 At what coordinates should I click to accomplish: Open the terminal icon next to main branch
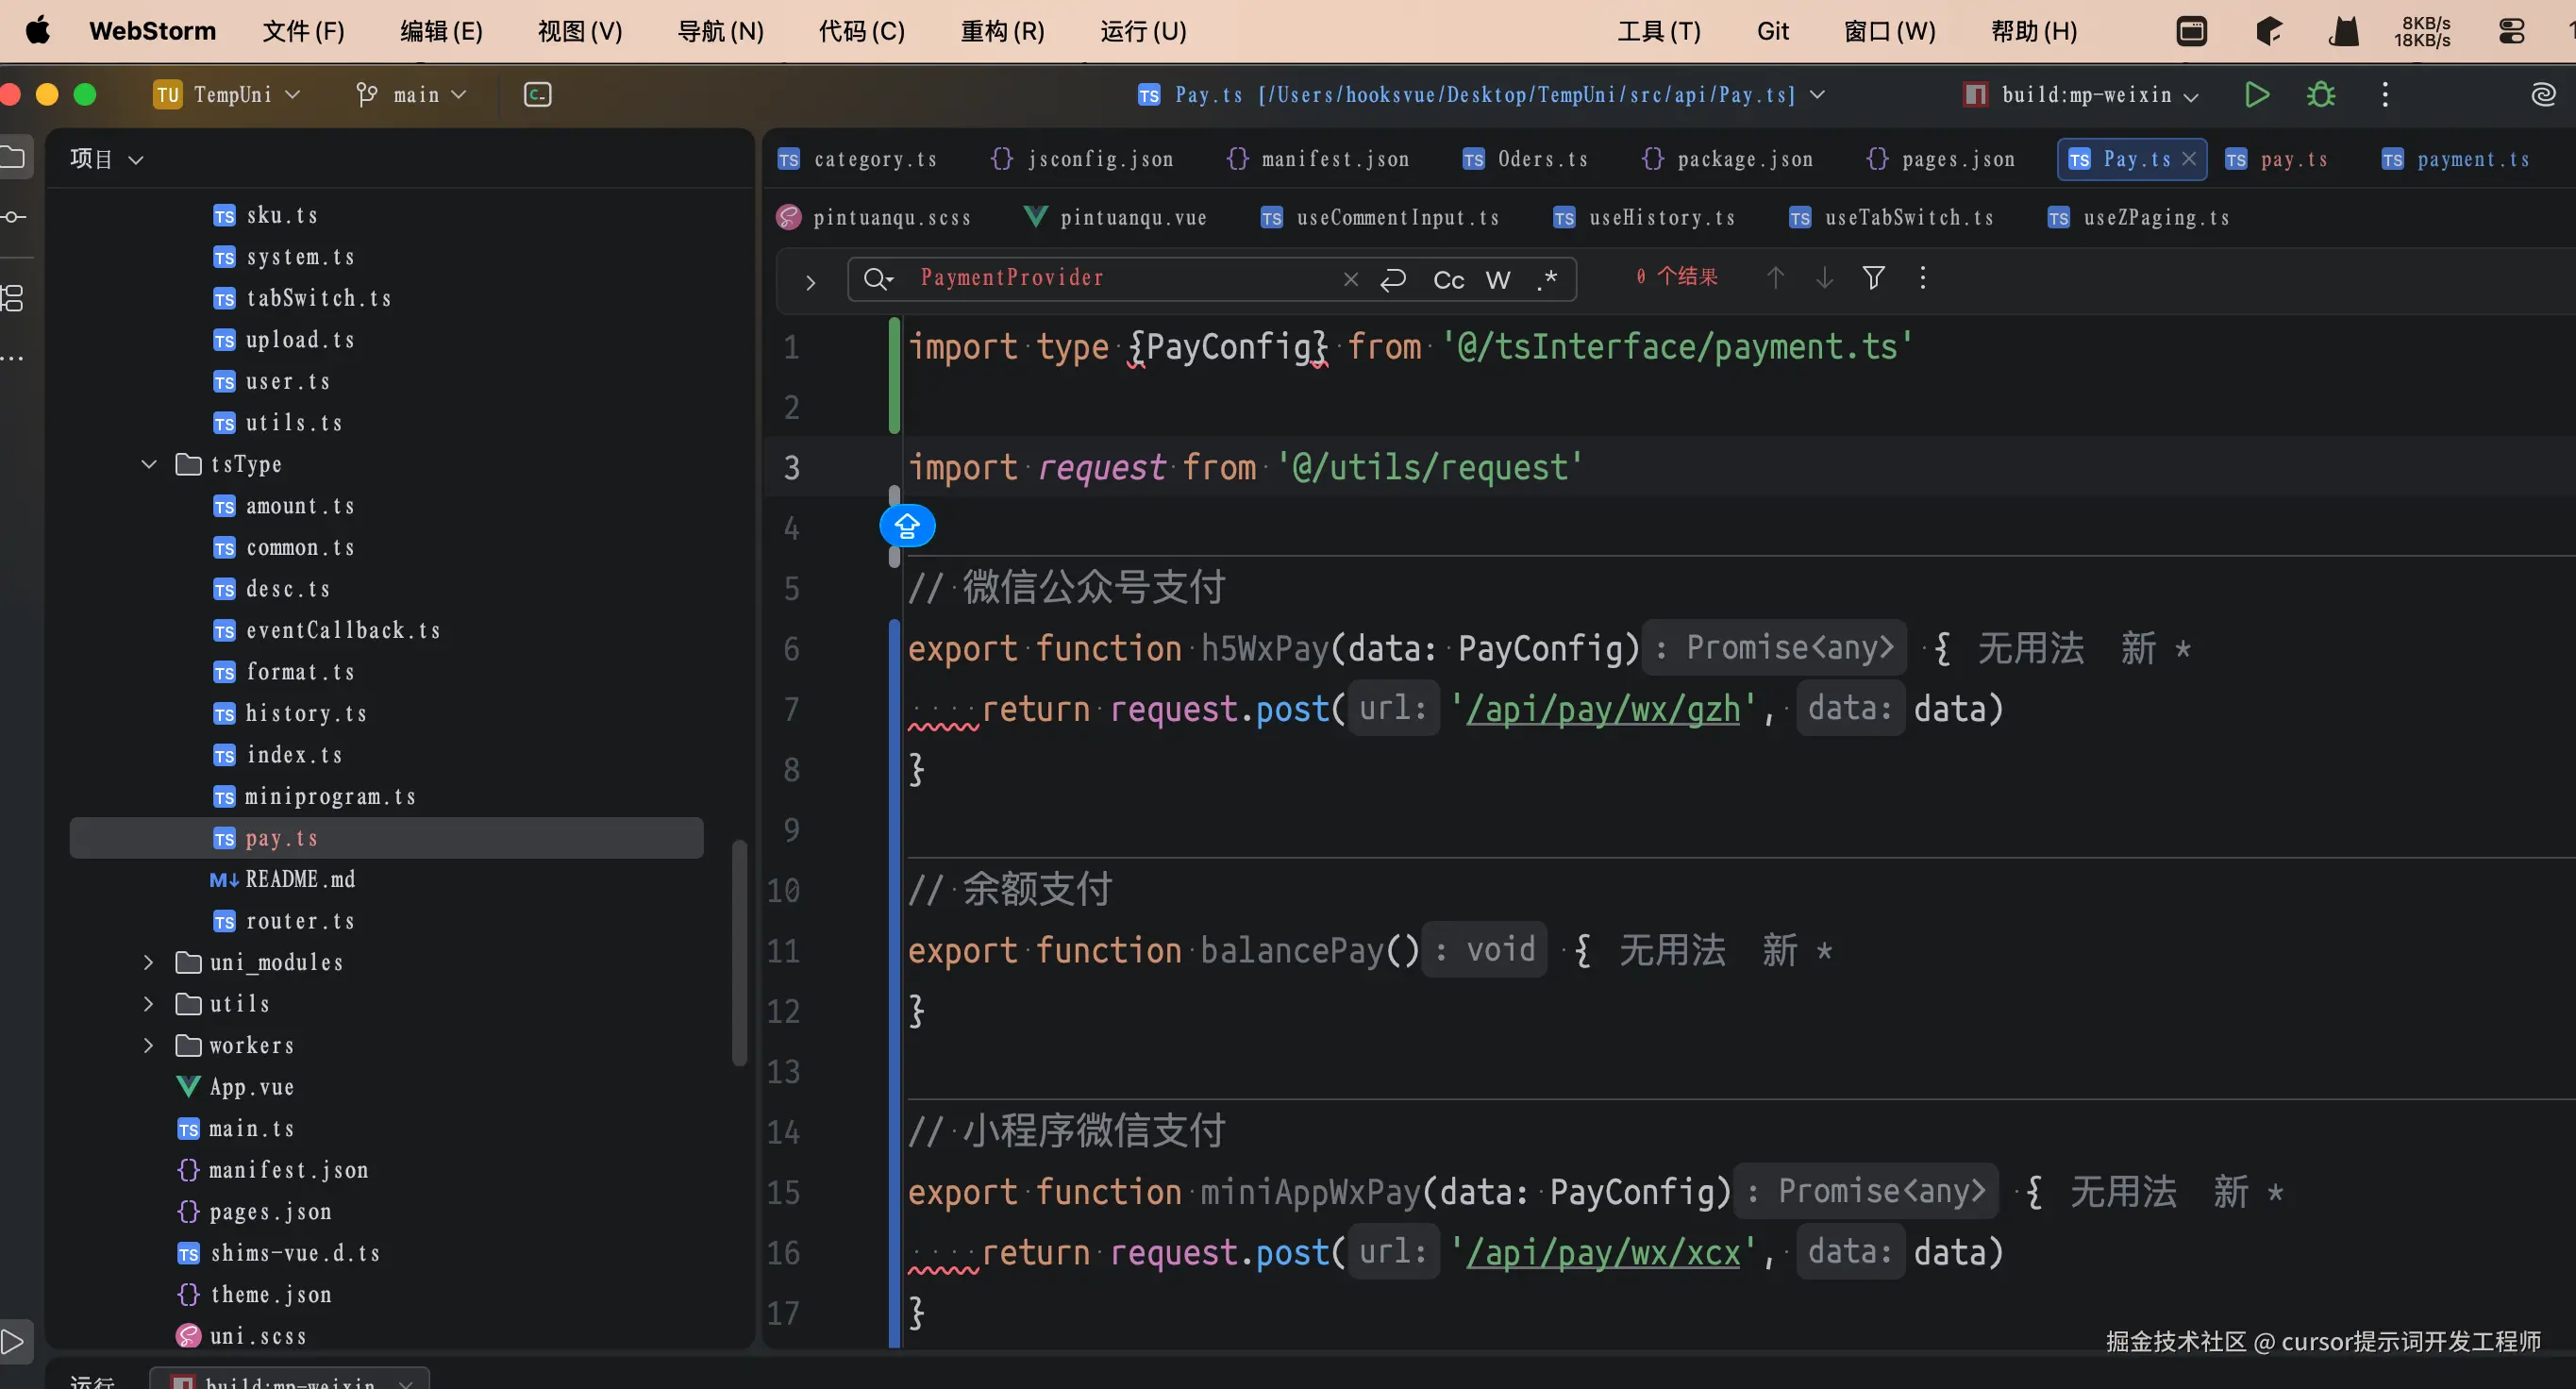[x=537, y=95]
